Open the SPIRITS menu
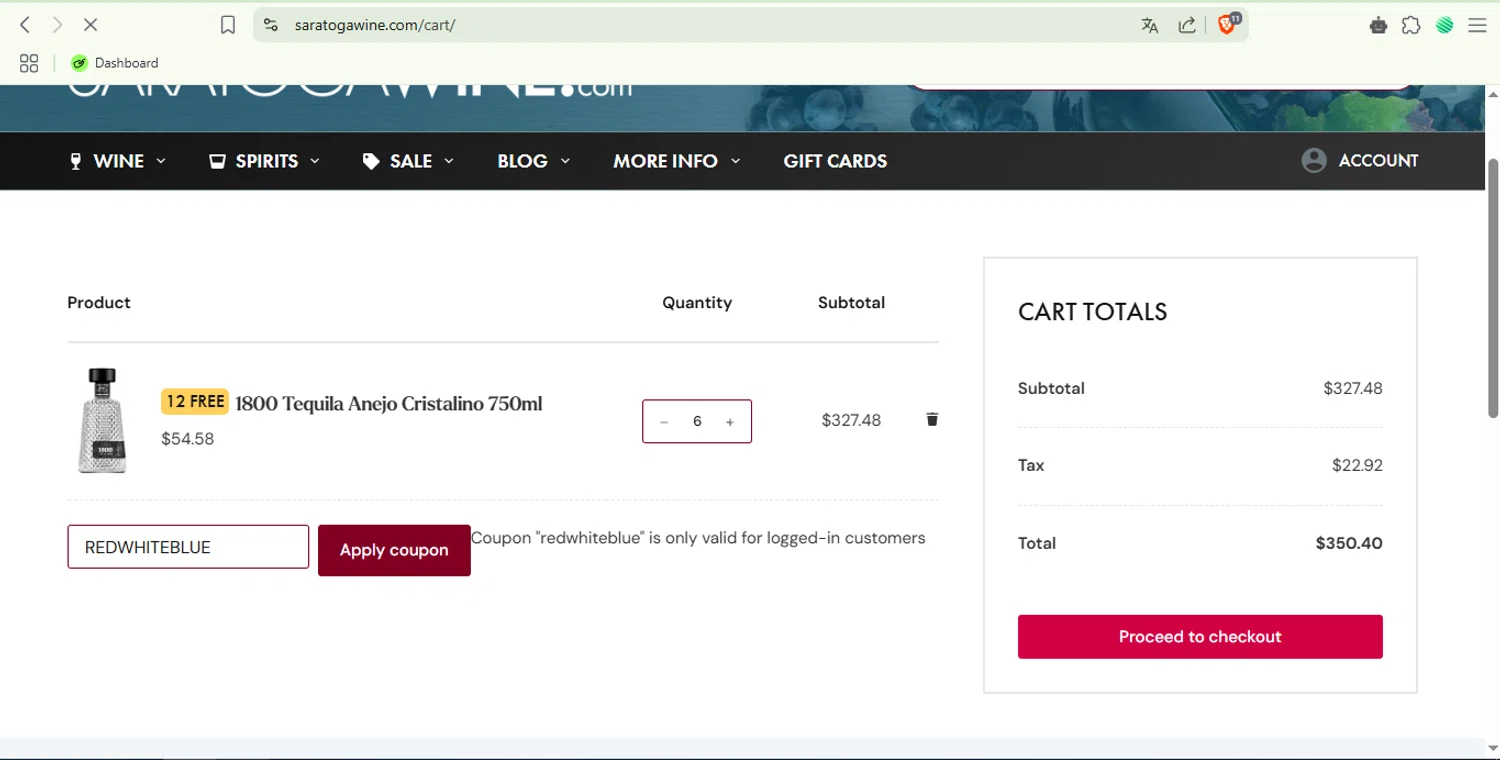Viewport: 1500px width, 760px height. [264, 161]
